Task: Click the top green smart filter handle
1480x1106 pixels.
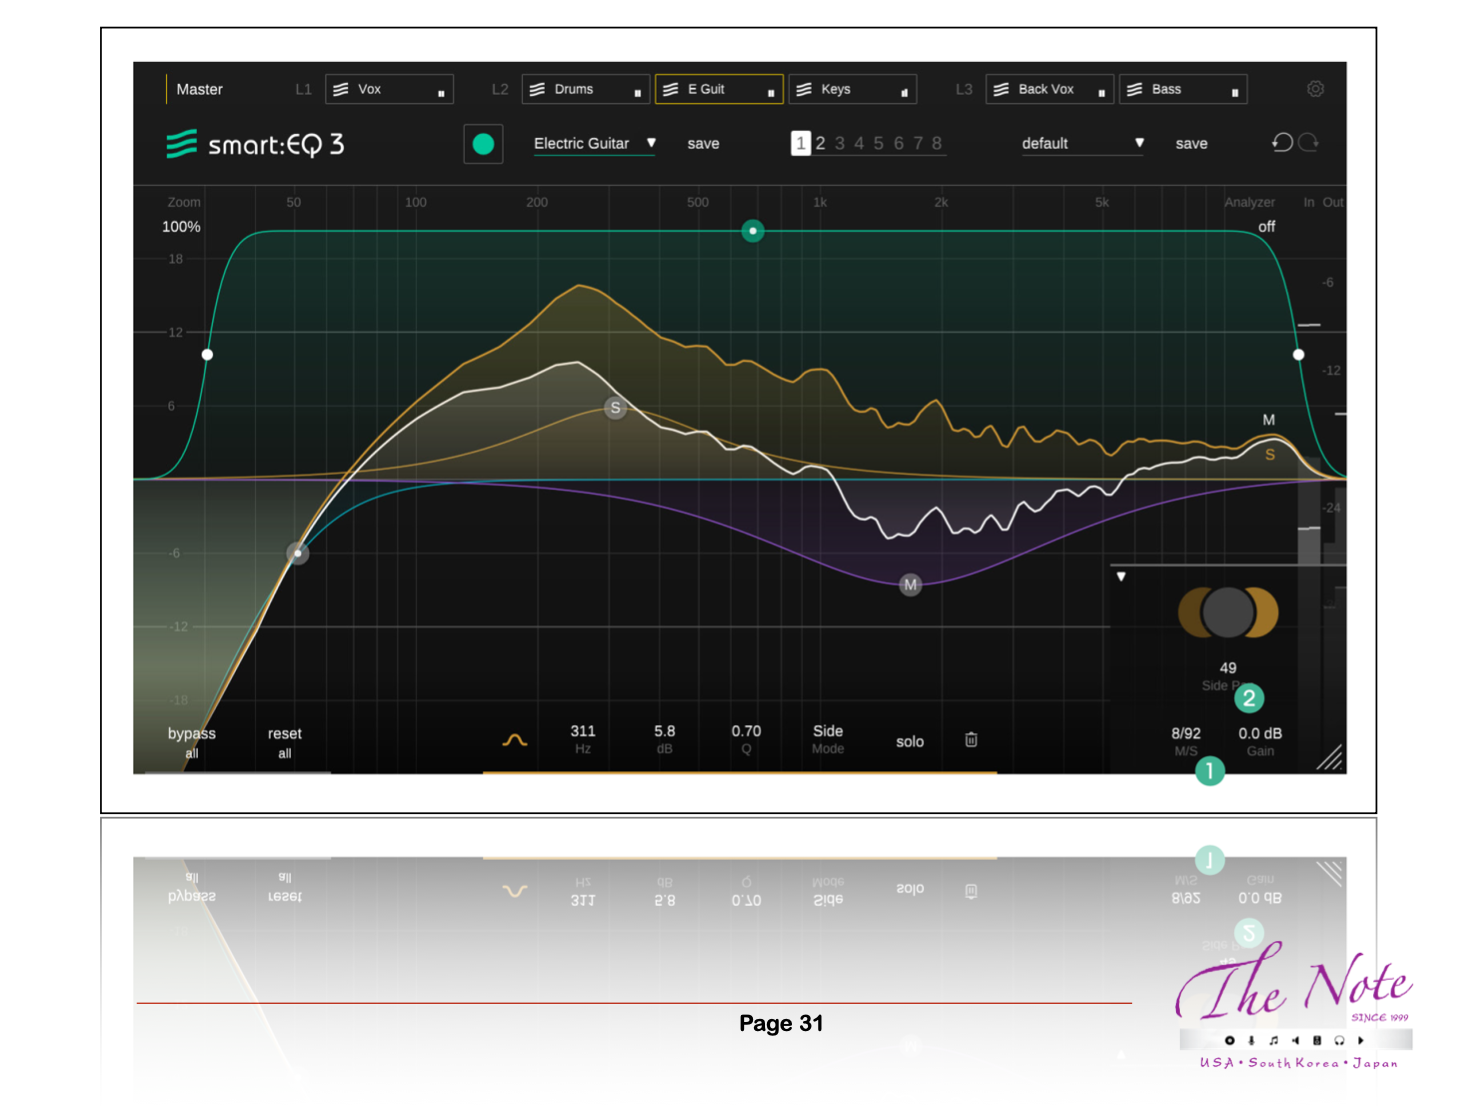Action: tap(753, 231)
